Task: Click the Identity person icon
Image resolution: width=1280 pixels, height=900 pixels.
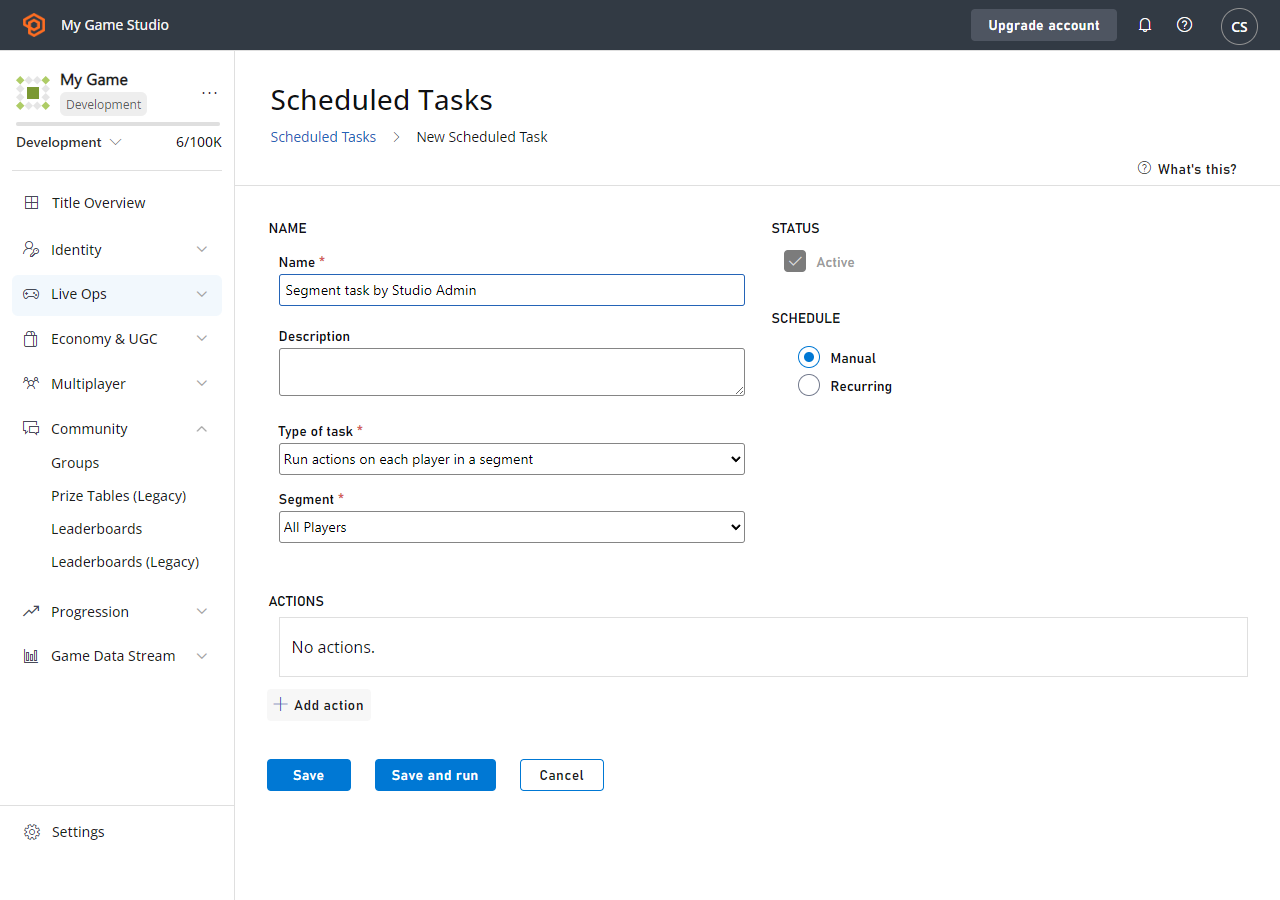Action: click(x=31, y=250)
